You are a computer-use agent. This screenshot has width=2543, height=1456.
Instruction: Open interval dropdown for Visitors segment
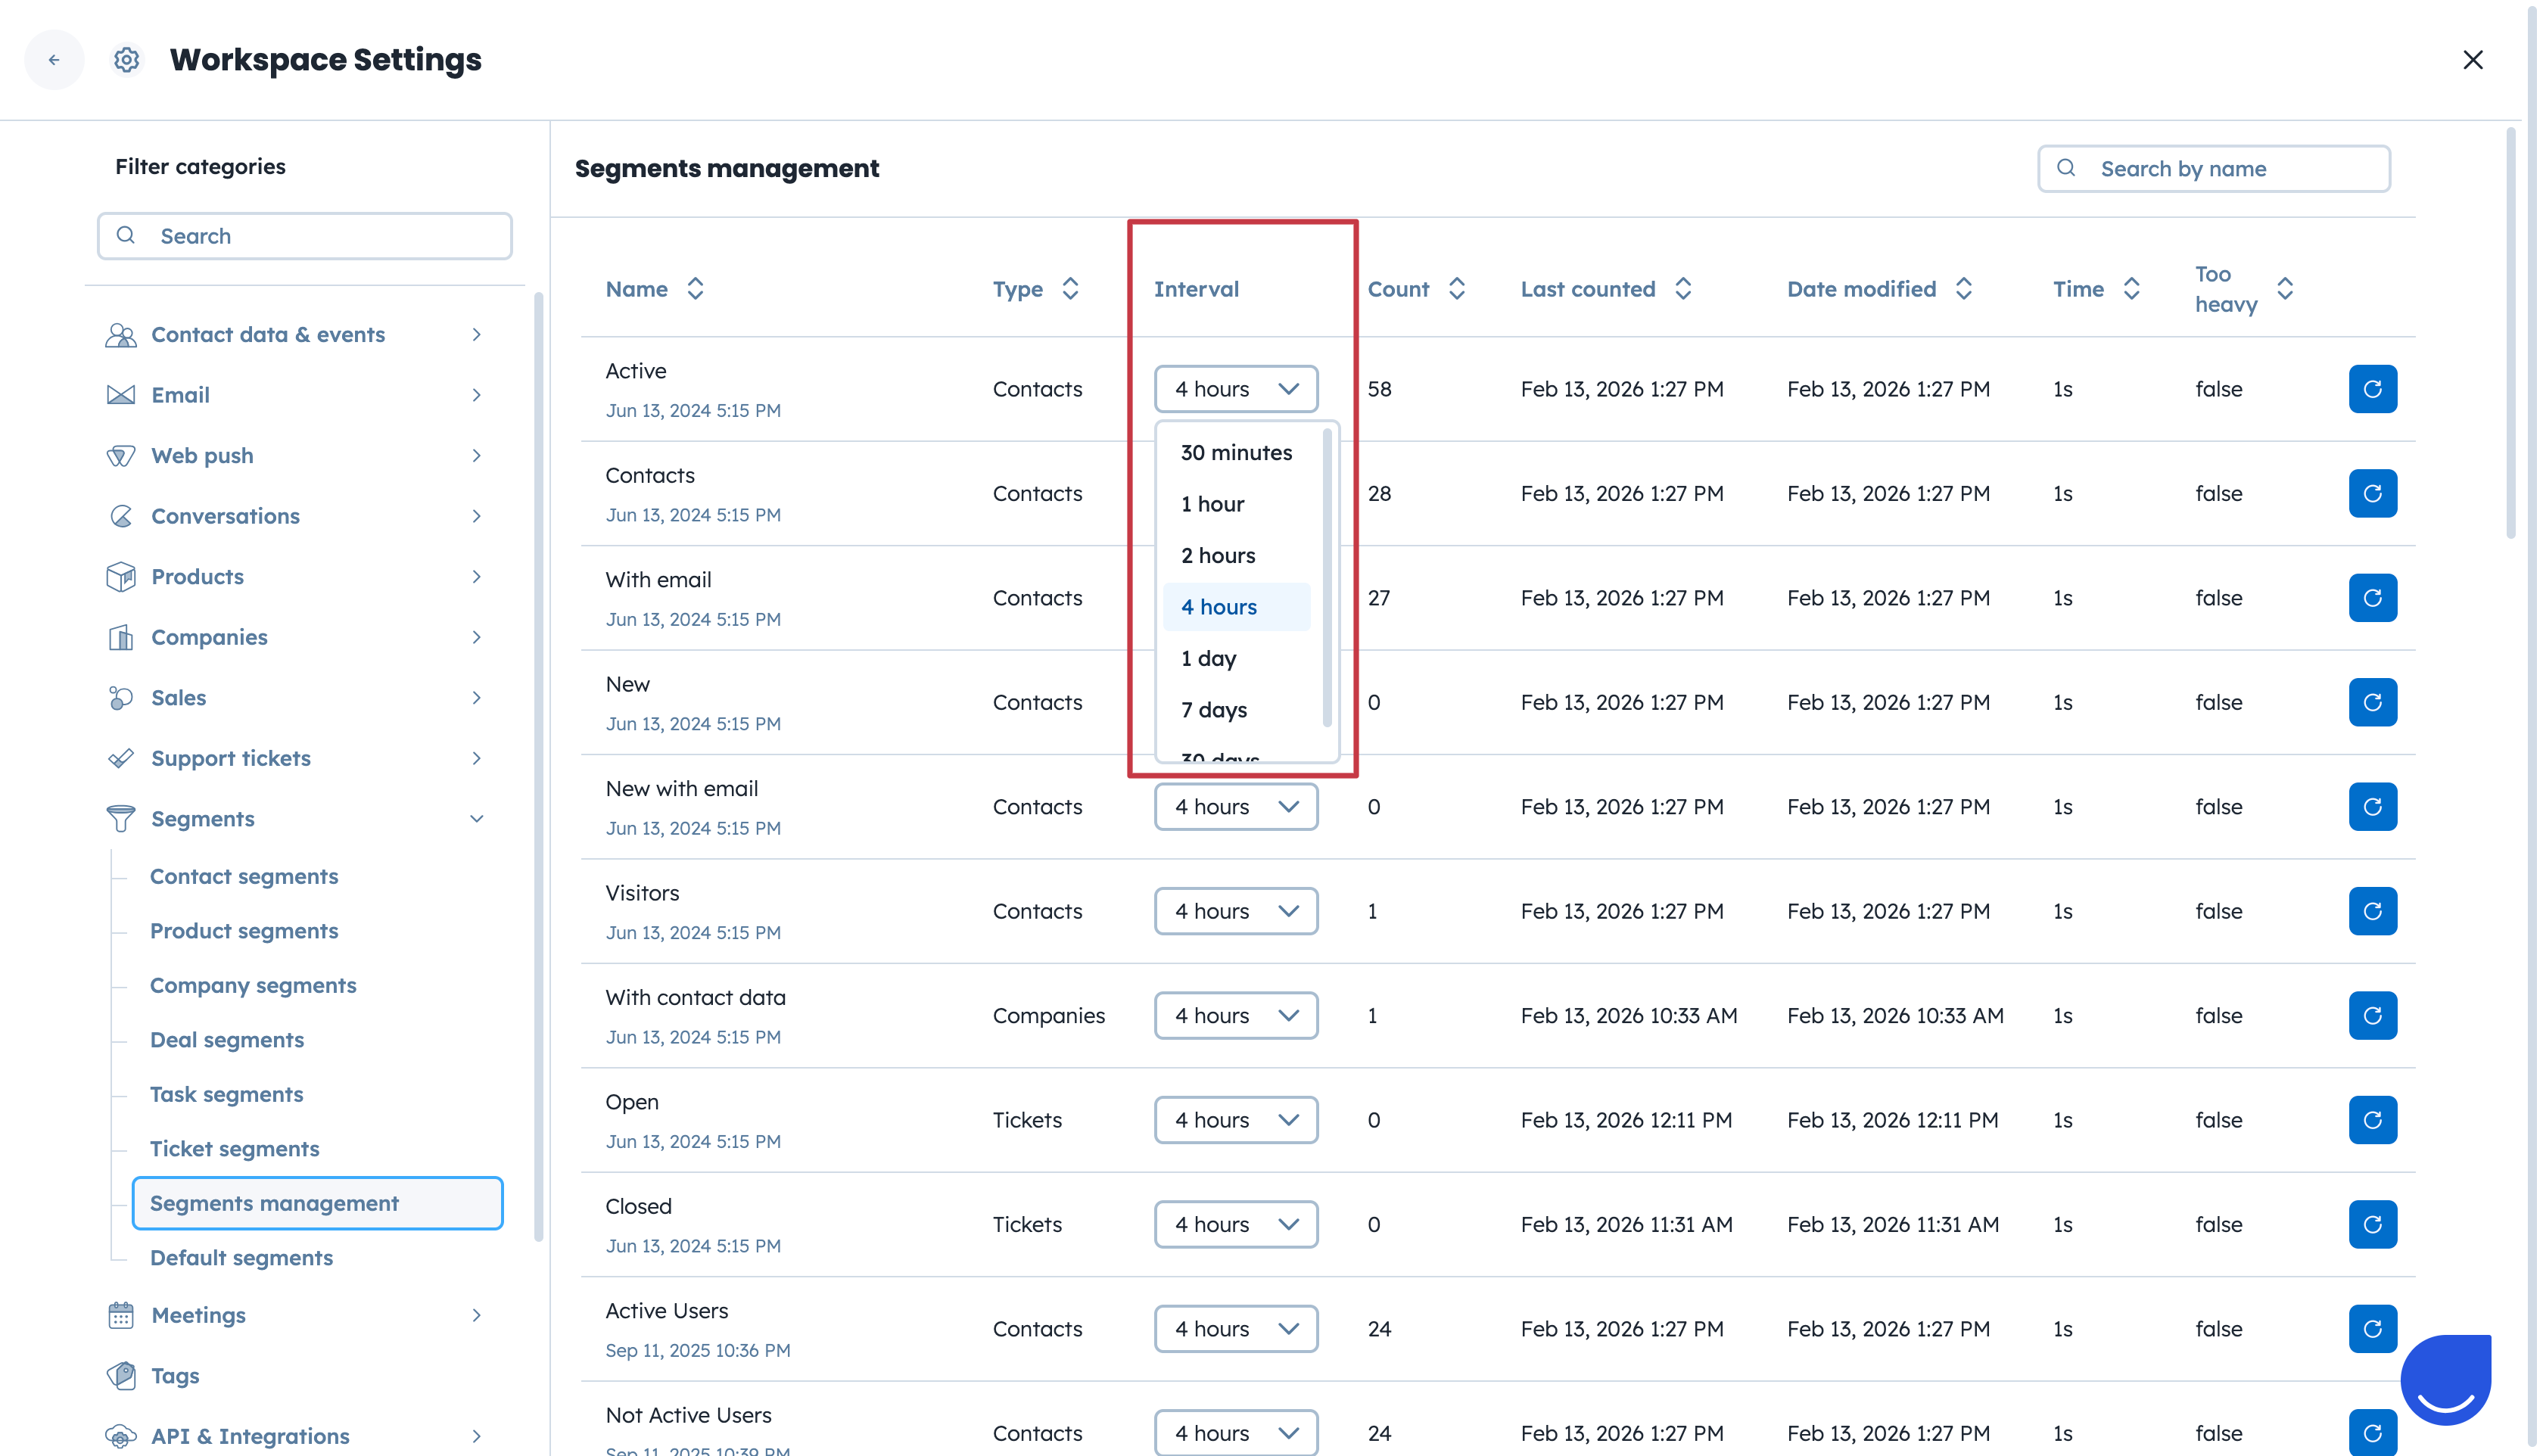[1235, 911]
